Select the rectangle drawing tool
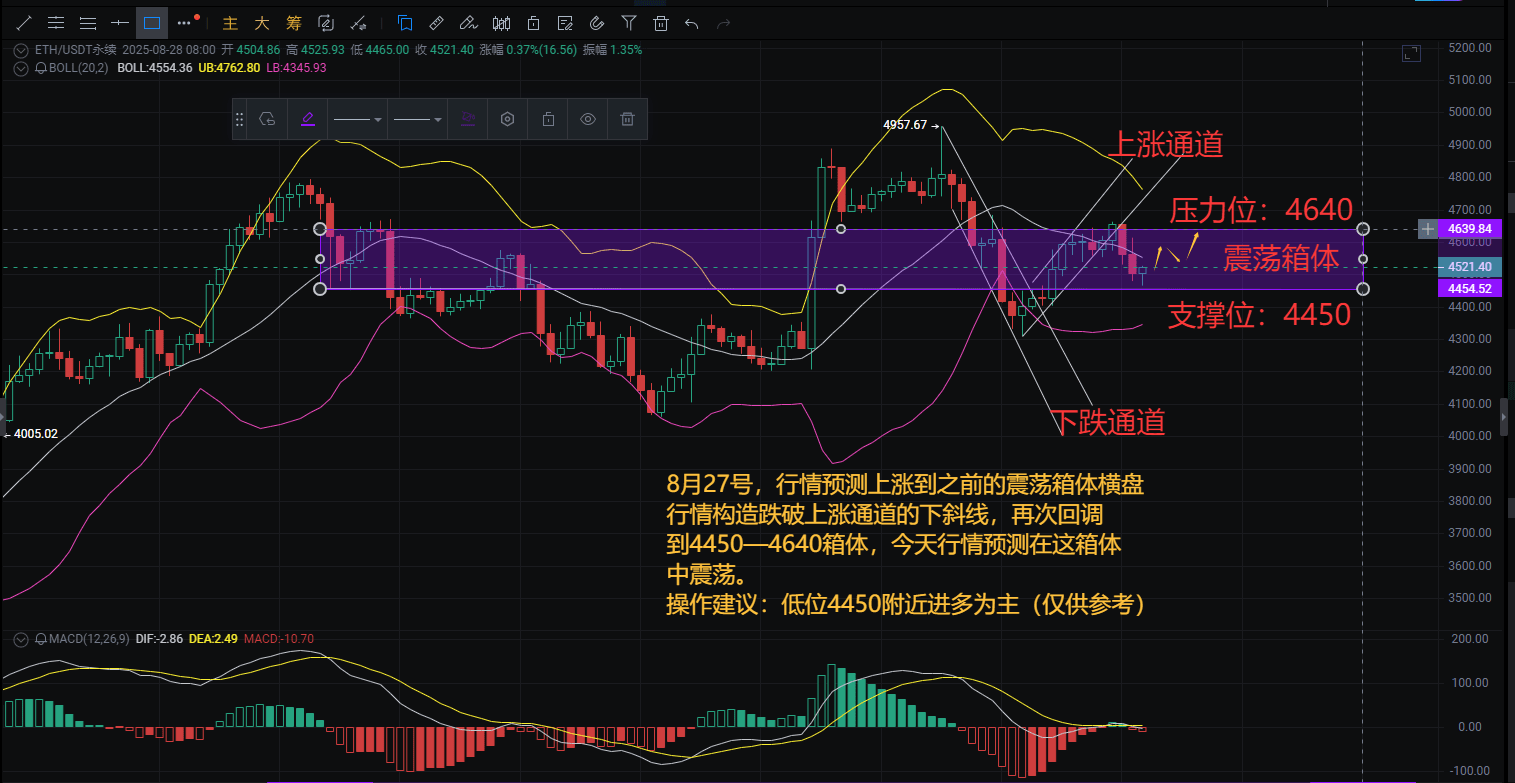The image size is (1515, 783). (x=152, y=22)
